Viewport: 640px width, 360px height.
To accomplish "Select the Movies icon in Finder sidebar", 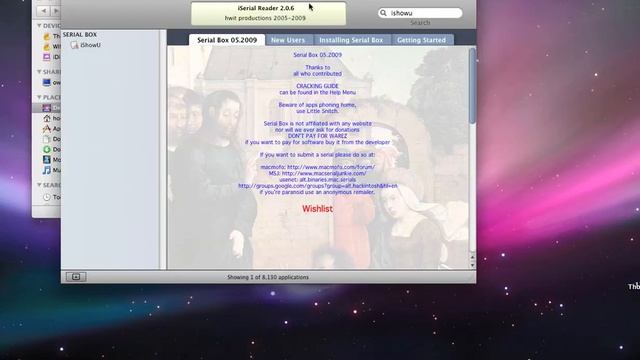I will click(47, 160).
